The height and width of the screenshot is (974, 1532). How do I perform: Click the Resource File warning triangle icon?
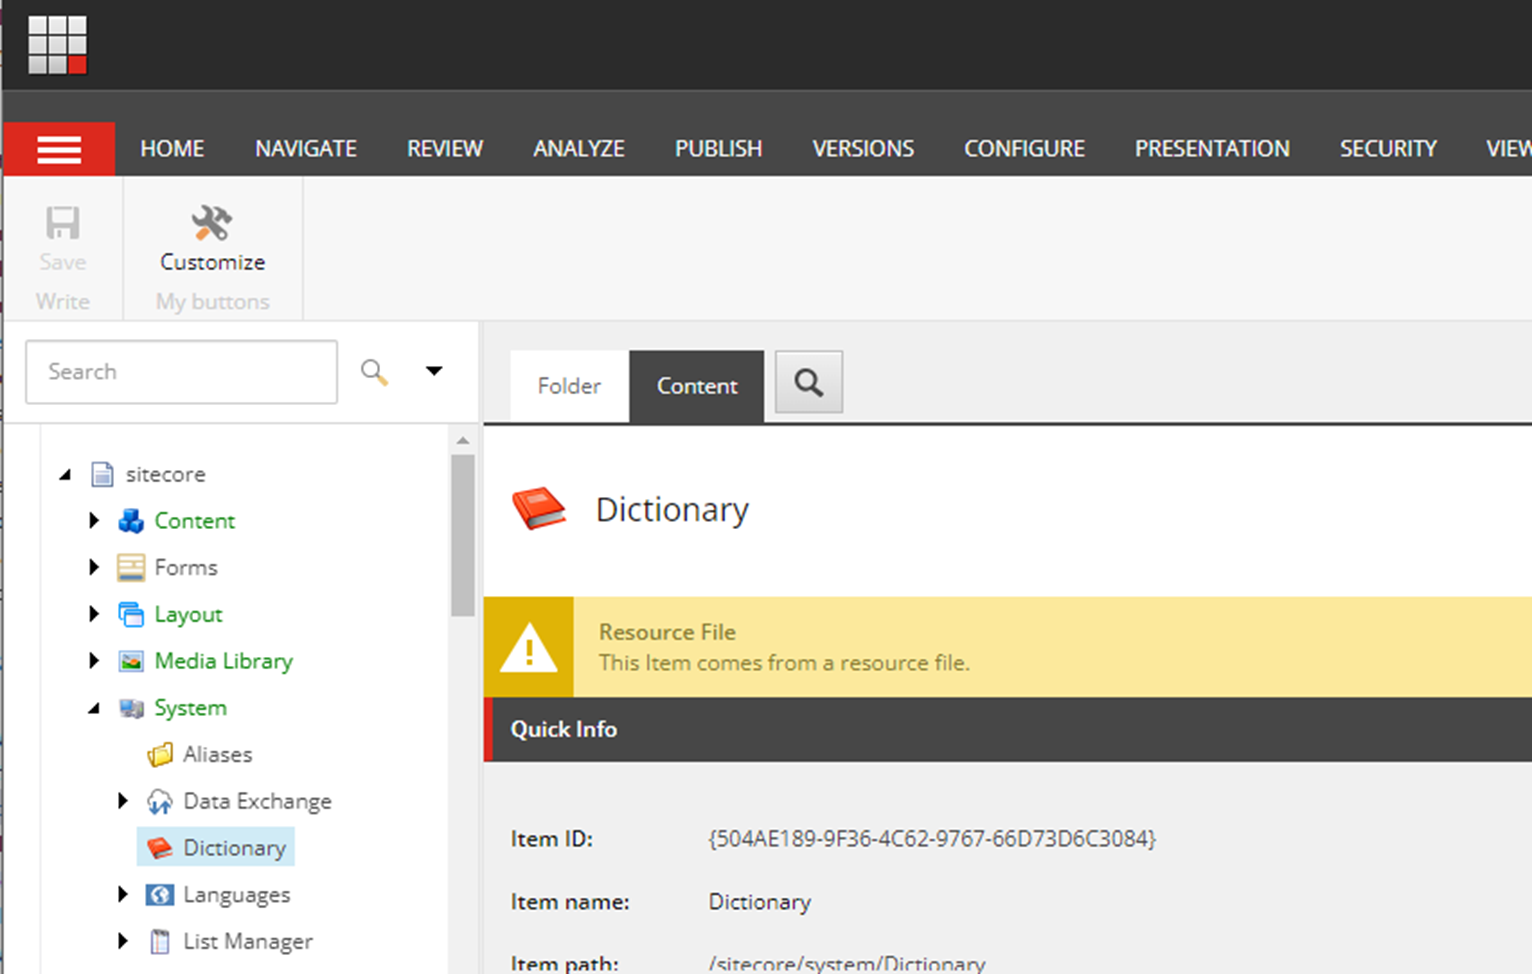[x=529, y=647]
